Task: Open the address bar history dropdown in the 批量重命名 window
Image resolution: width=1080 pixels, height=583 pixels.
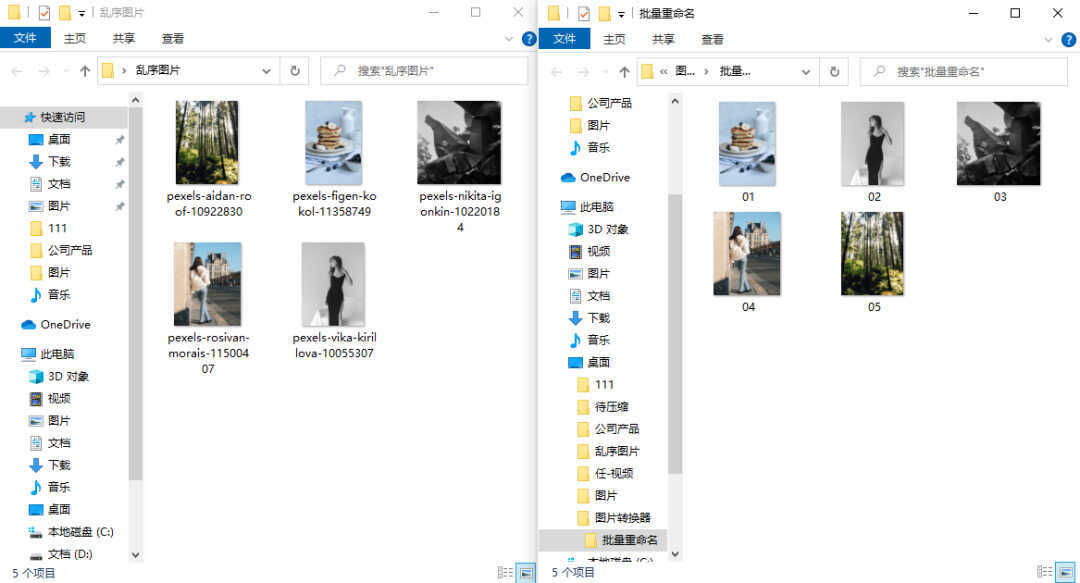Action: 805,71
